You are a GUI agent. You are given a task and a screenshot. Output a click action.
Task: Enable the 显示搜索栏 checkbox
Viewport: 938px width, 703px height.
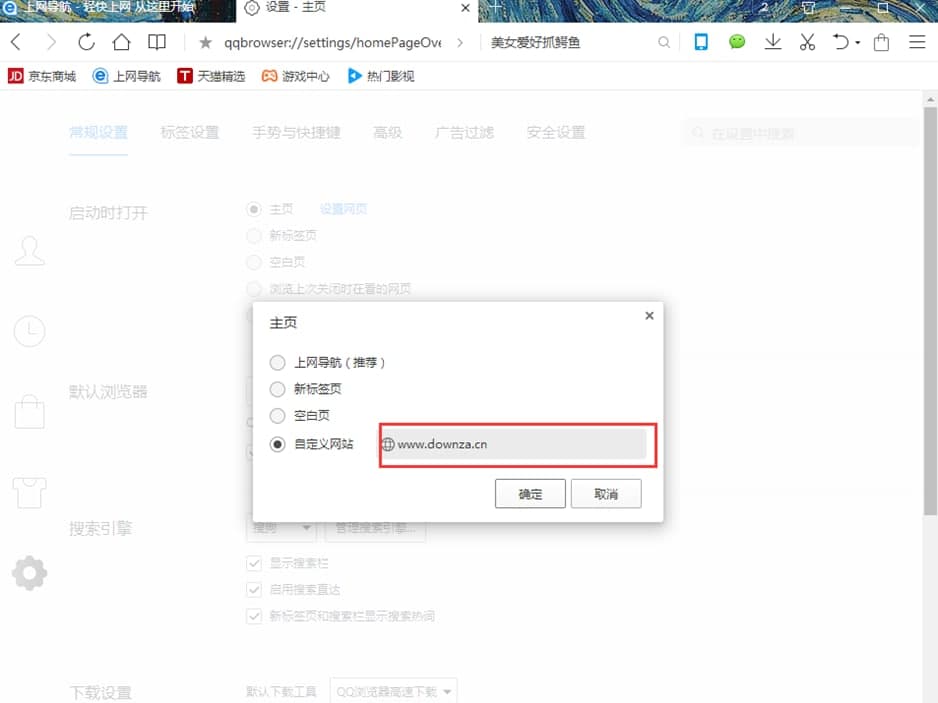click(253, 562)
